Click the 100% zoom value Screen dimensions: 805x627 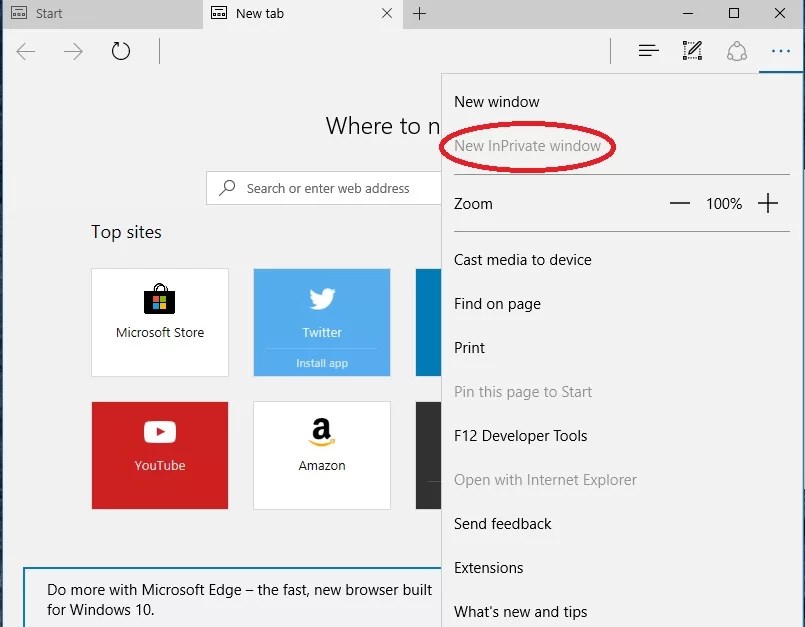pyautogui.click(x=724, y=204)
